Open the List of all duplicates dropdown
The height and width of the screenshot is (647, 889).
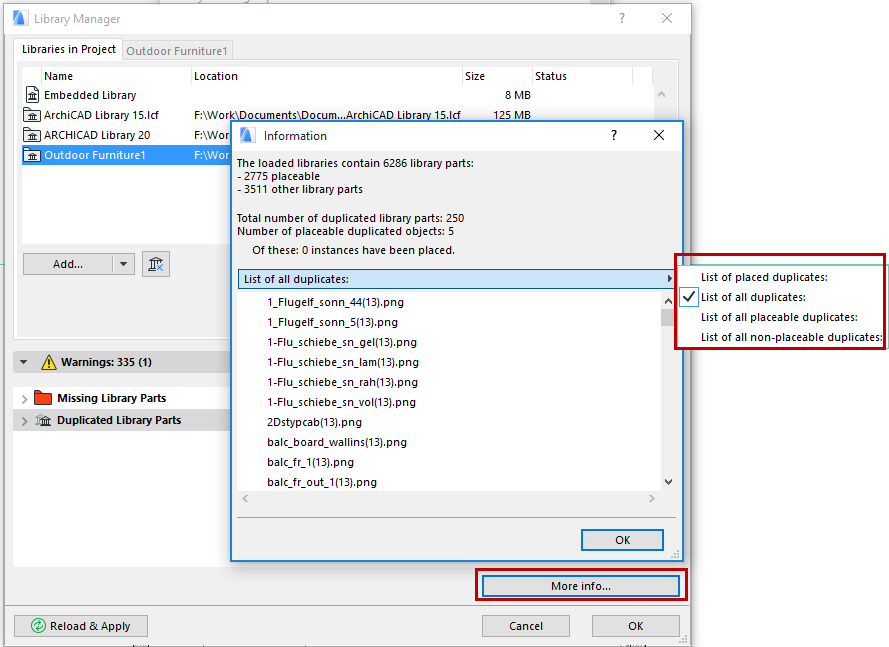pos(456,279)
